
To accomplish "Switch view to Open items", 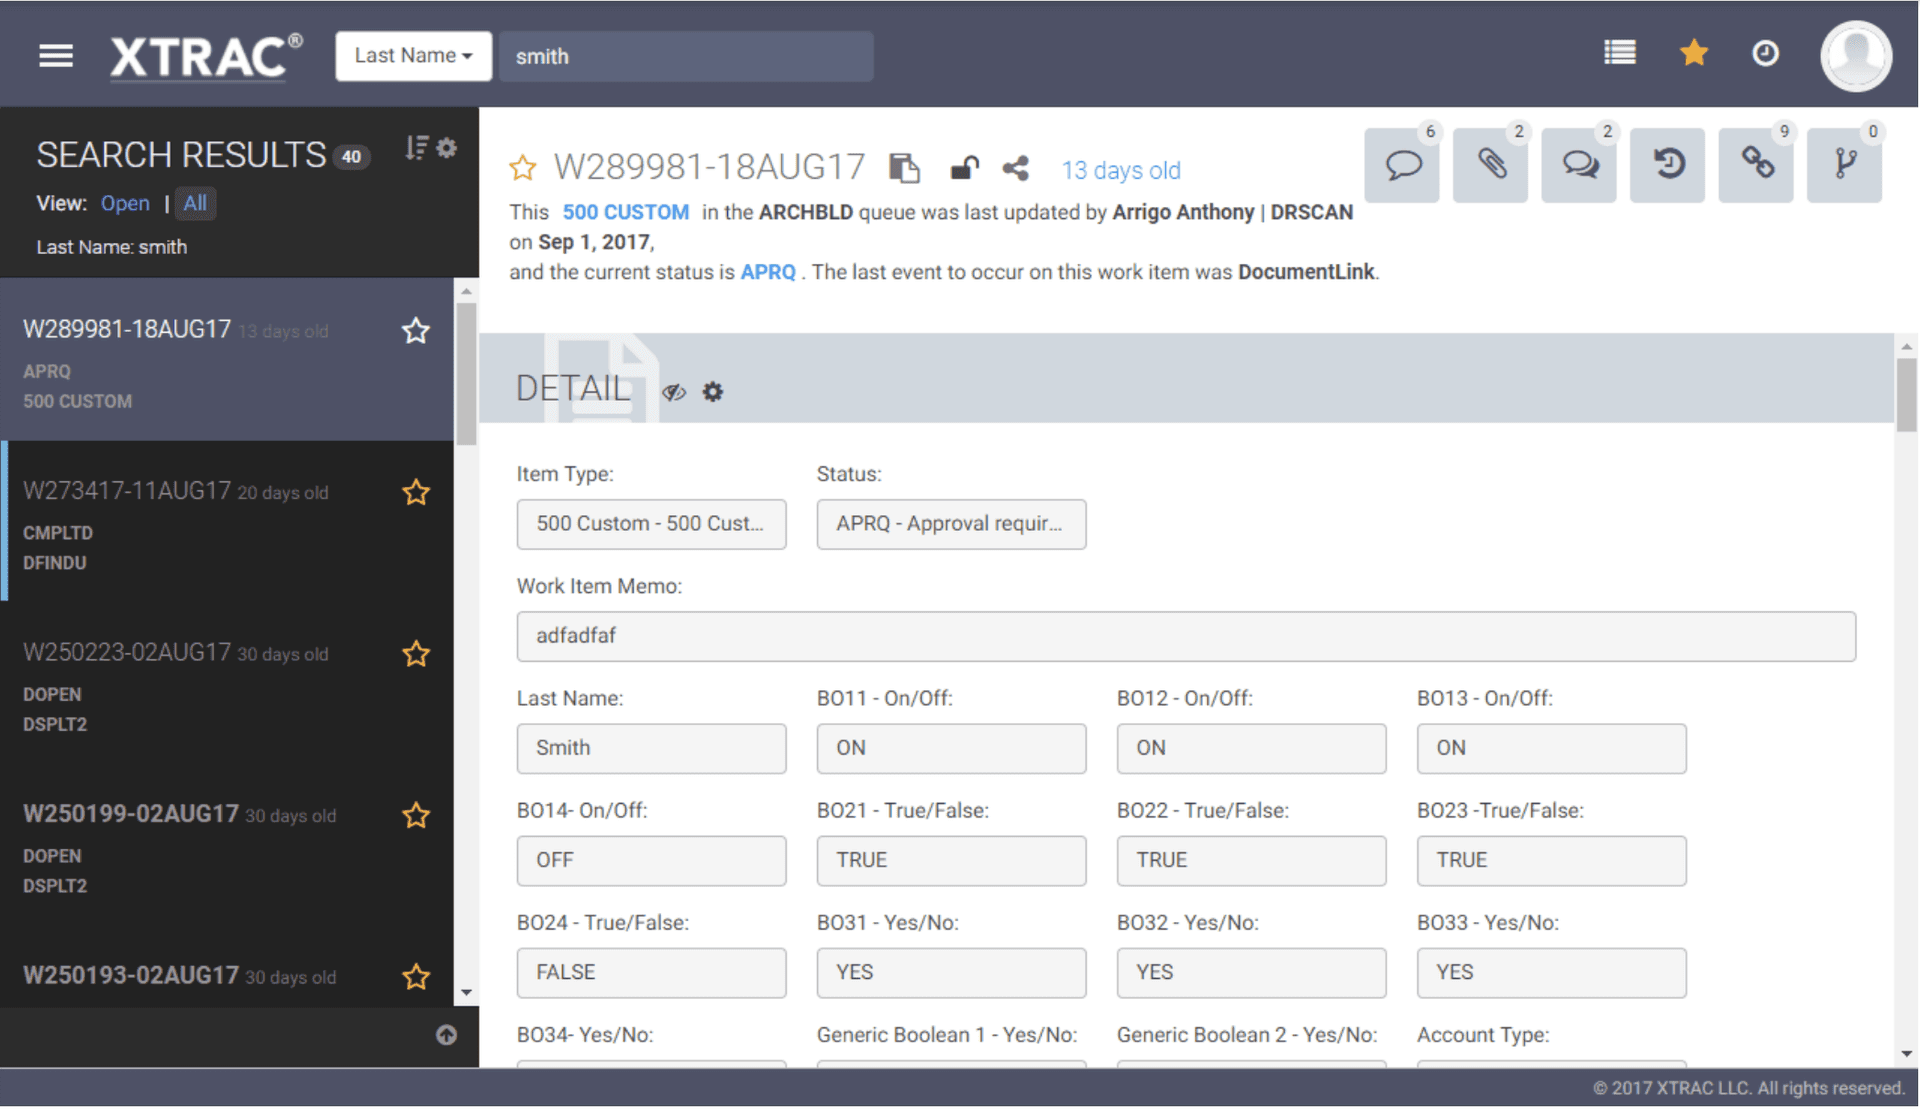I will pyautogui.click(x=125, y=203).
